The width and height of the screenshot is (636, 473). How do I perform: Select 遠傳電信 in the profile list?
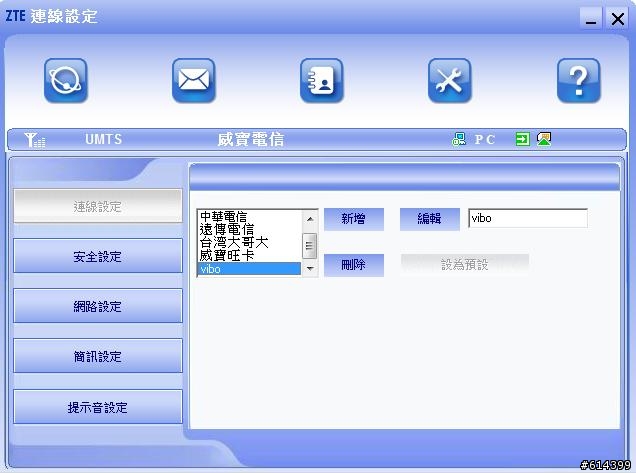(x=249, y=230)
